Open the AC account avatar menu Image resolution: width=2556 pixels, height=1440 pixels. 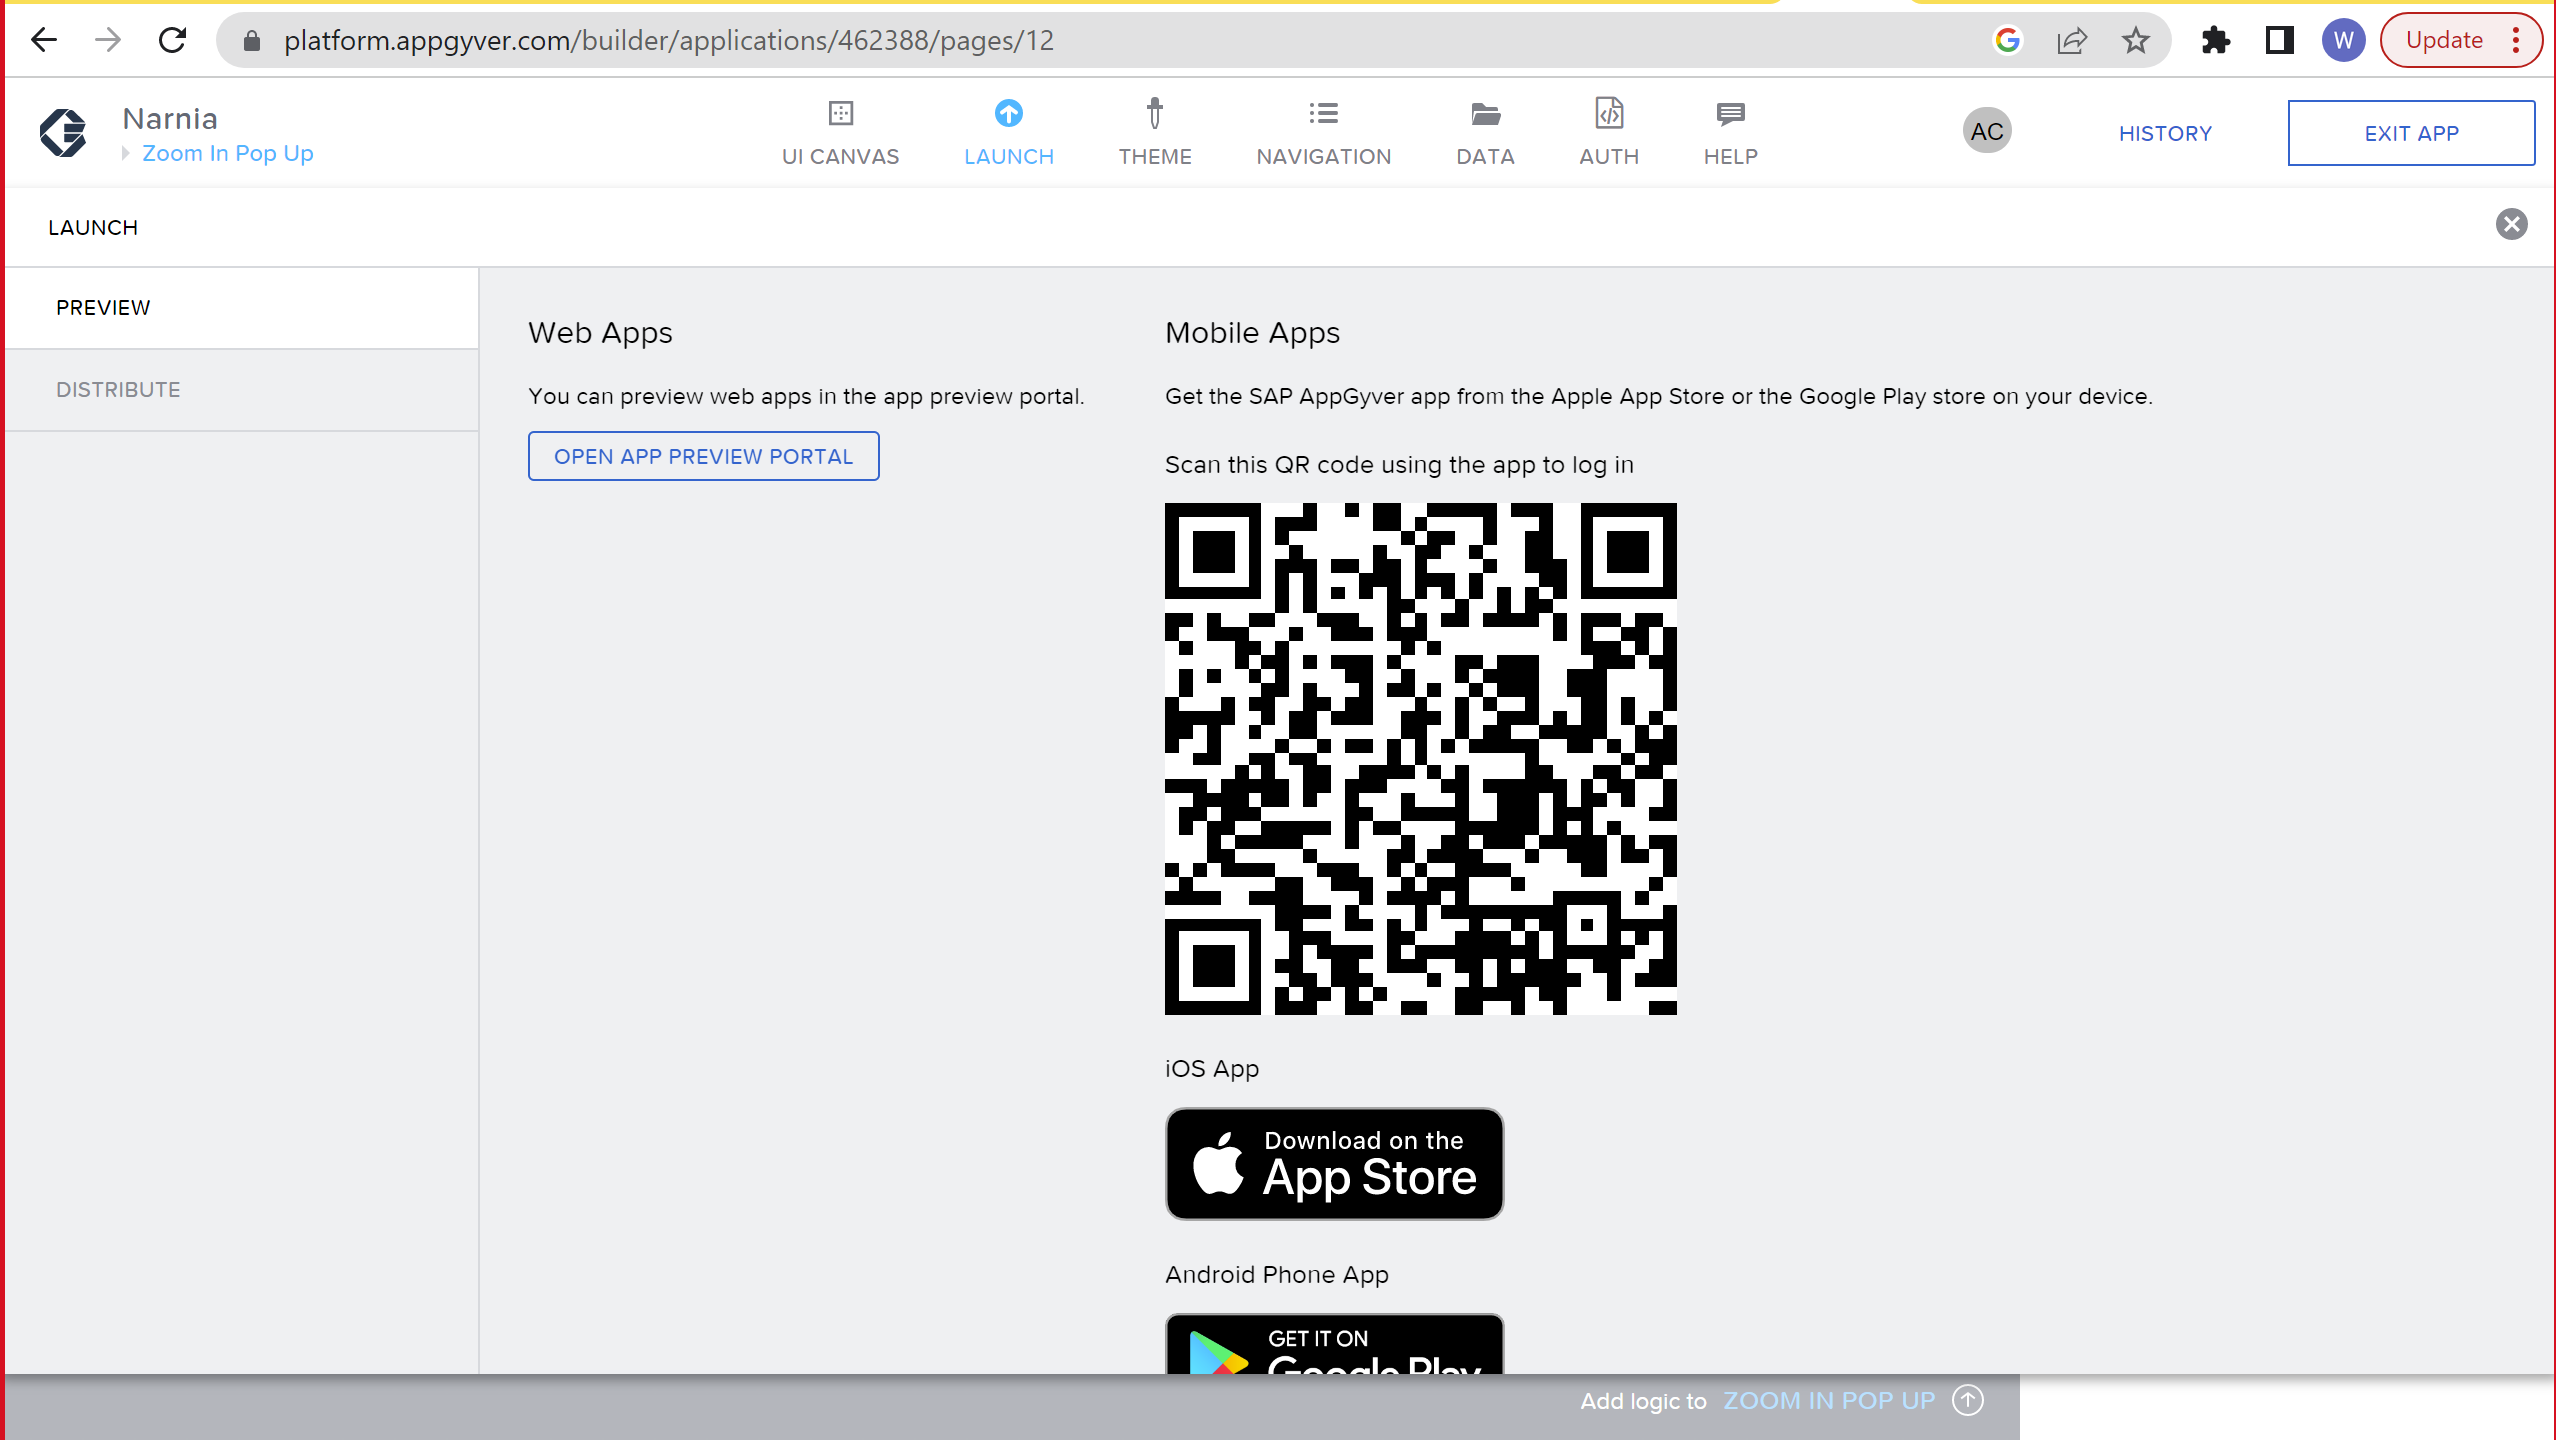pos(1986,130)
